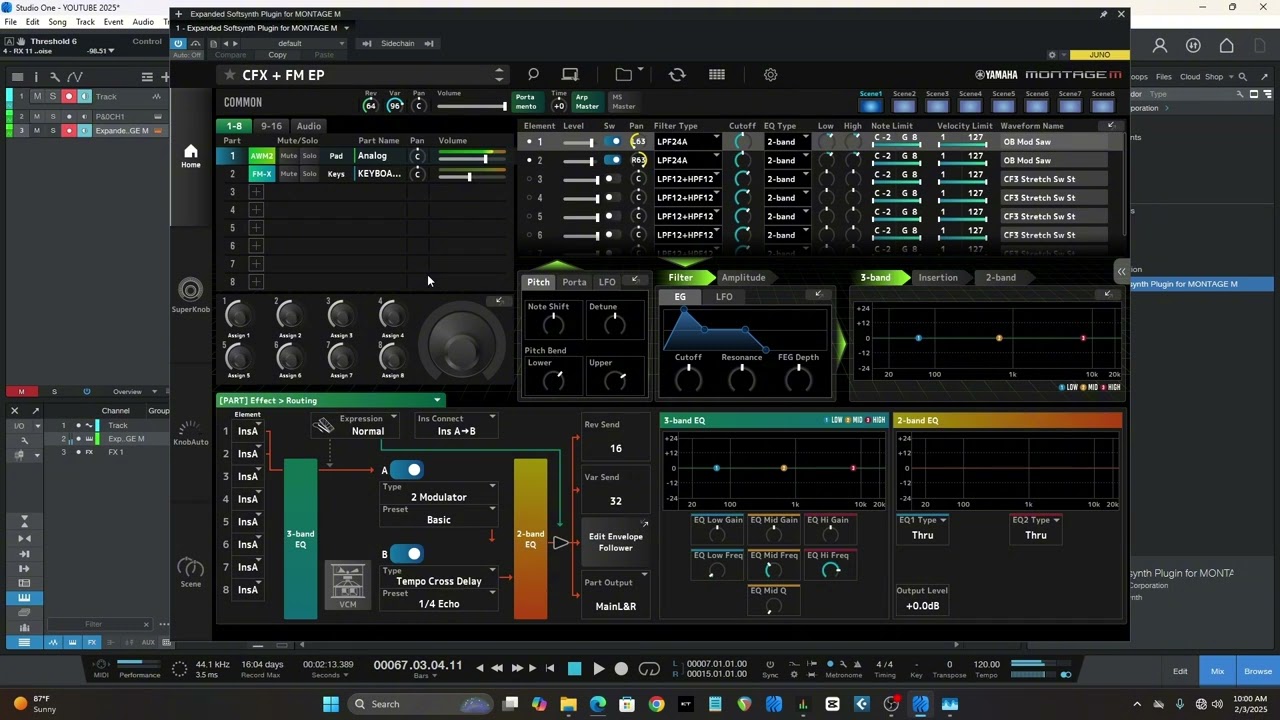Click the Windows taskbar Search field
1280x720 pixels.
coord(420,704)
